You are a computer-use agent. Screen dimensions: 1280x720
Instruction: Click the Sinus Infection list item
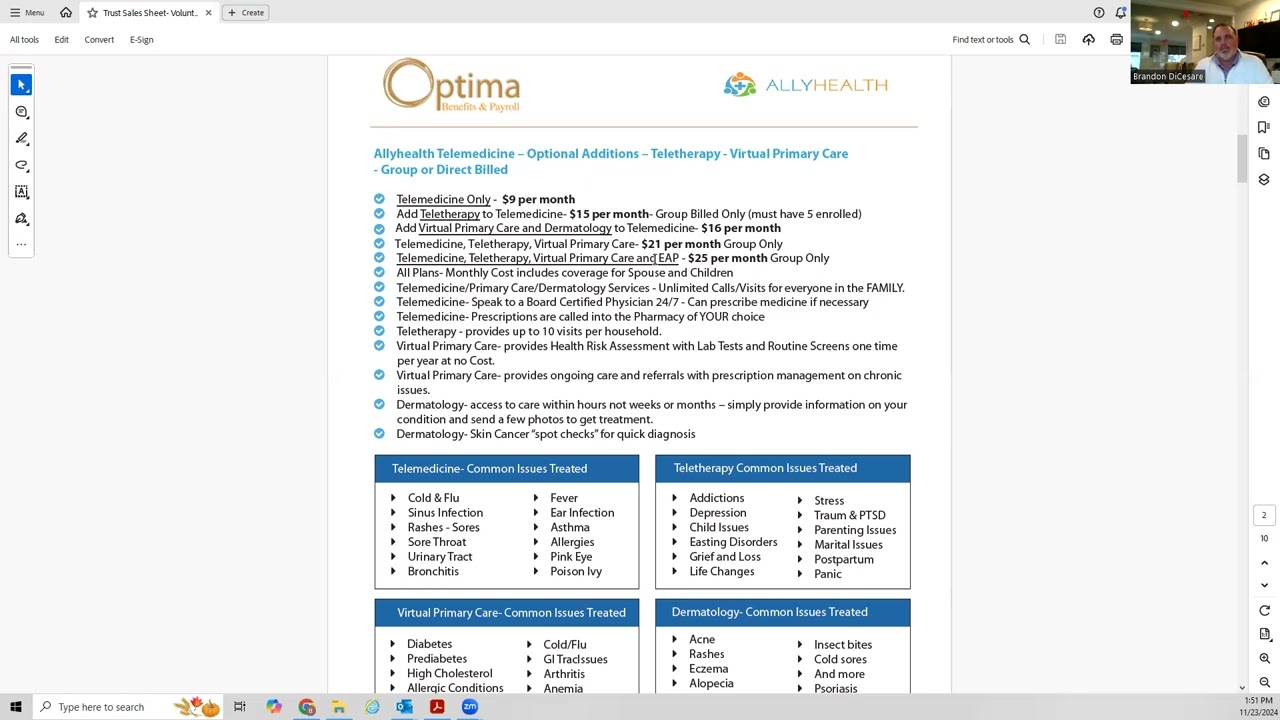point(445,513)
